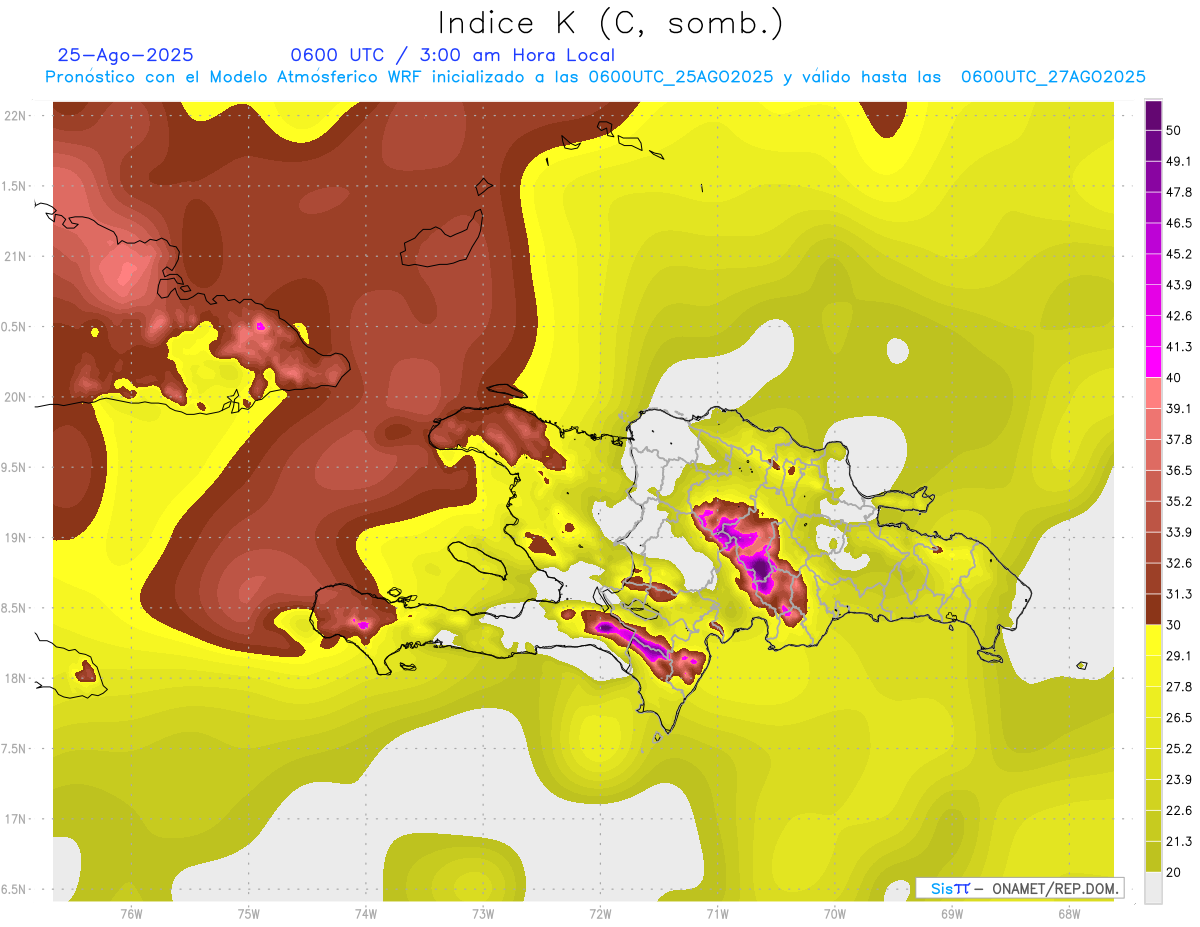Click the latitude label '22N'

coord(15,116)
